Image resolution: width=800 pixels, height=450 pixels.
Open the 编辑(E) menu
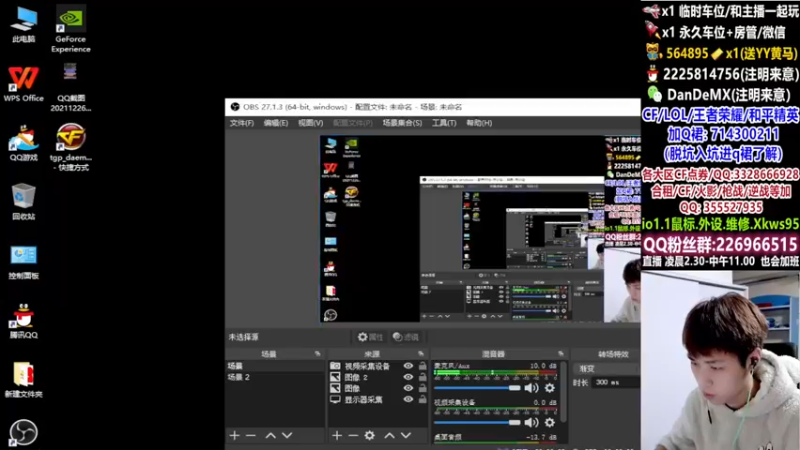click(276, 123)
